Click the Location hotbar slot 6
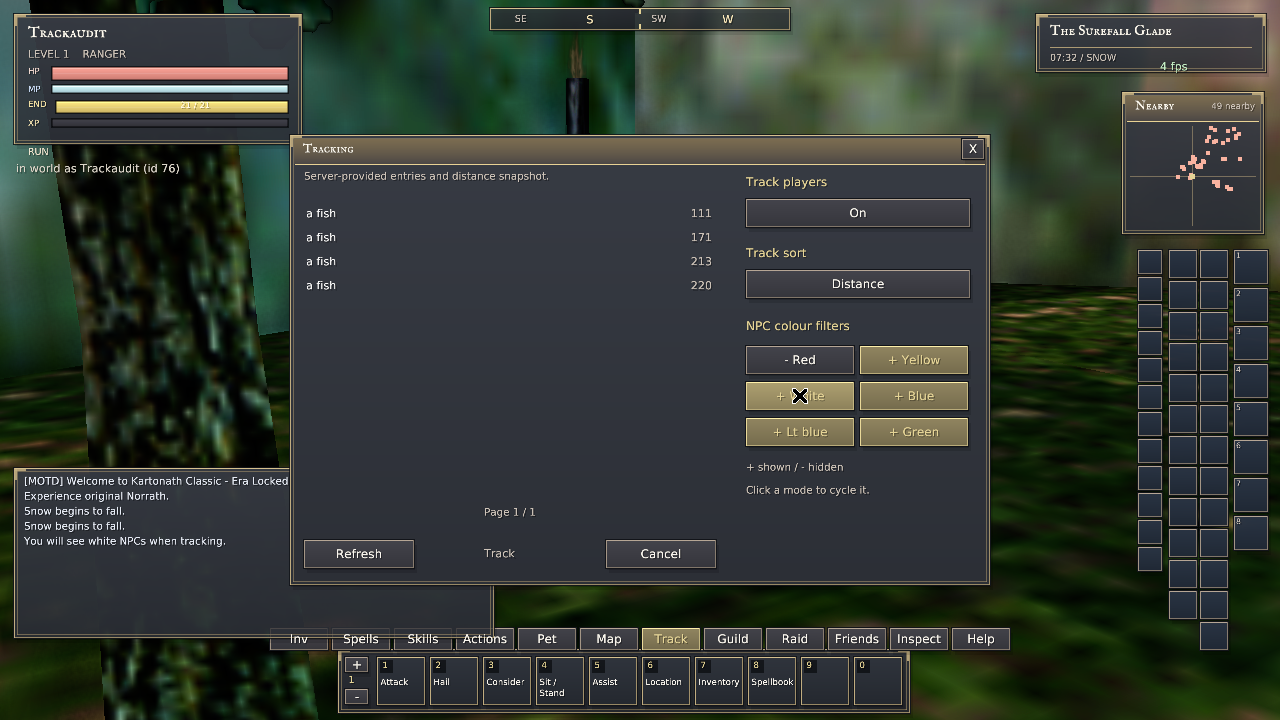Image resolution: width=1280 pixels, height=720 pixels. tap(666, 681)
